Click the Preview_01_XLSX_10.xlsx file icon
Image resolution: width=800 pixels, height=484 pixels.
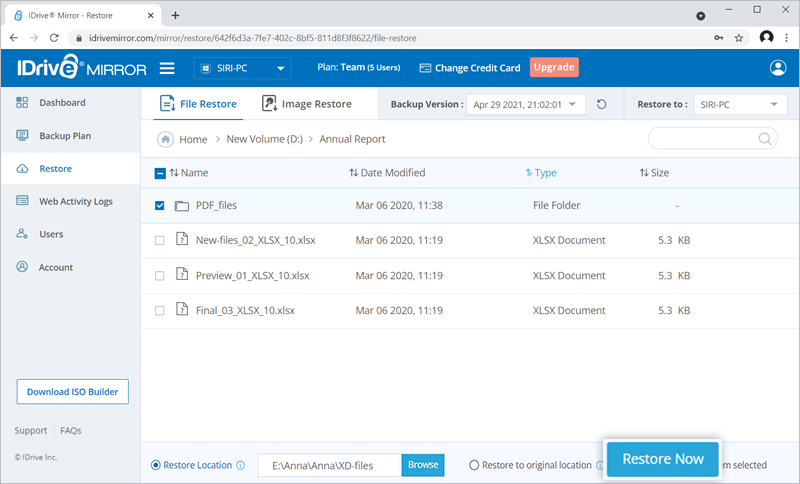pos(182,274)
